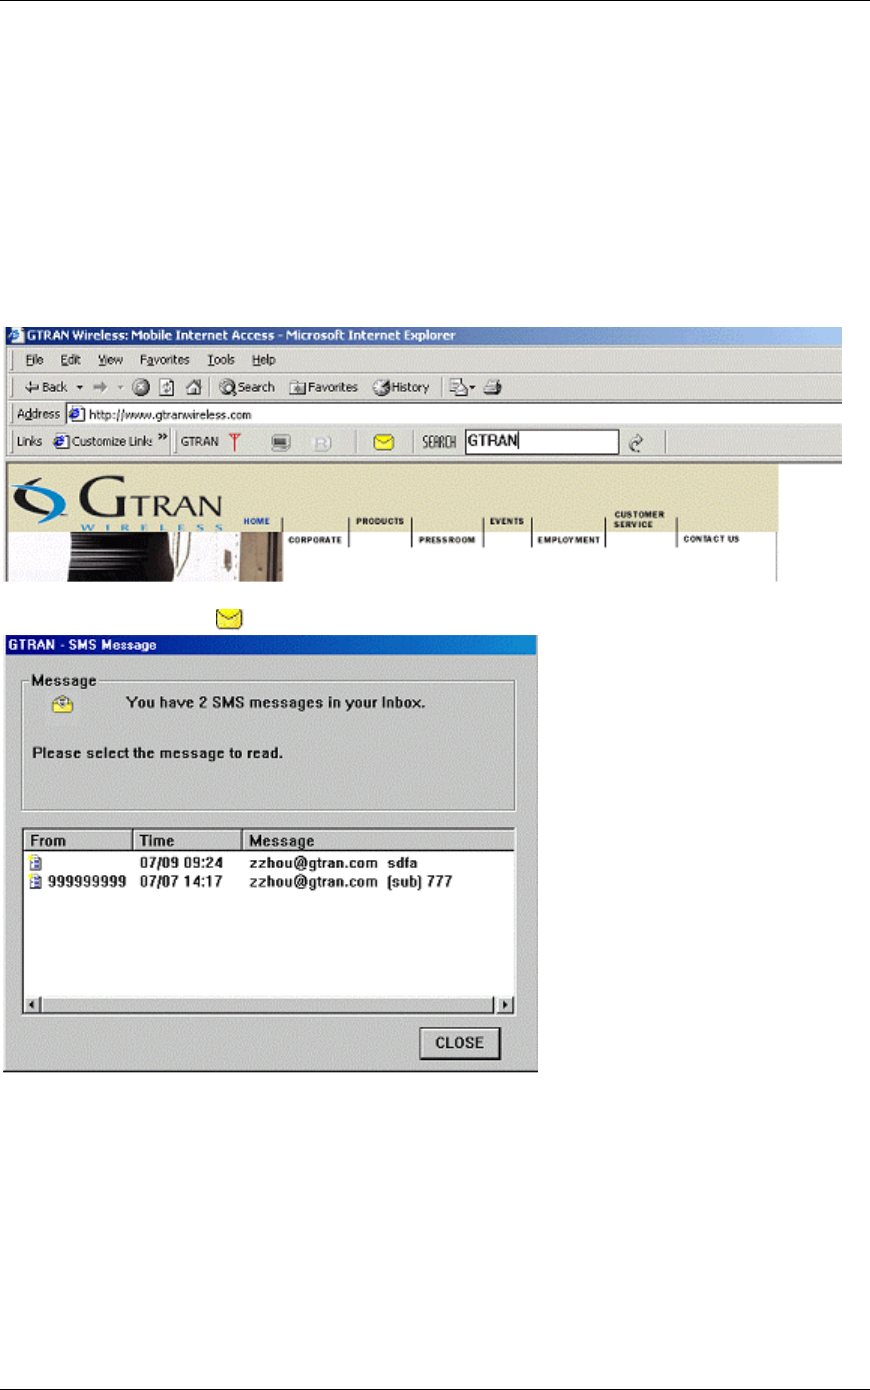Click the yellow envelope SMS icon in toolbar
Viewport: 870px width, 1390px height.
(x=383, y=442)
